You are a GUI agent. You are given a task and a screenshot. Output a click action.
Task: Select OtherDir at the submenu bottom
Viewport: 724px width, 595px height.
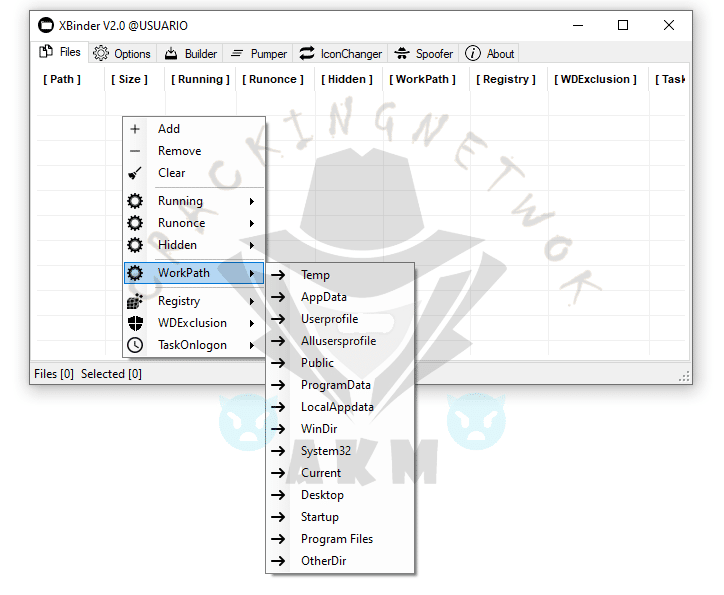coord(323,561)
